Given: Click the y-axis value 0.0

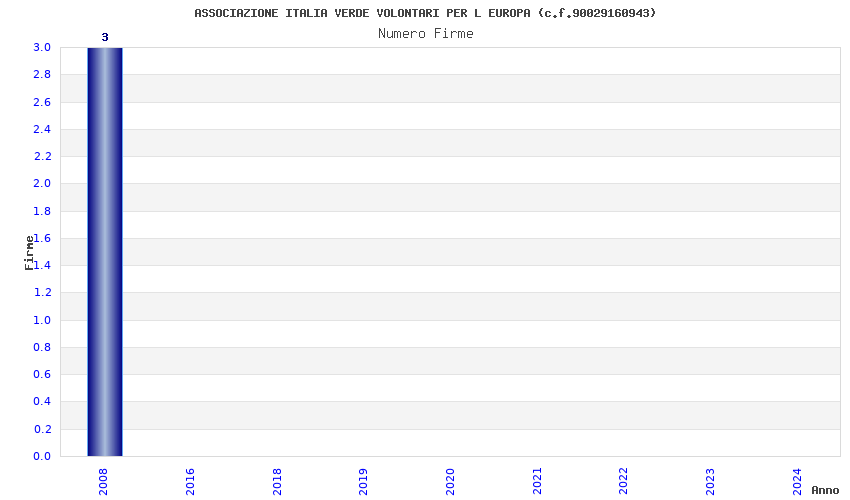Looking at the screenshot, I should coord(42,456).
